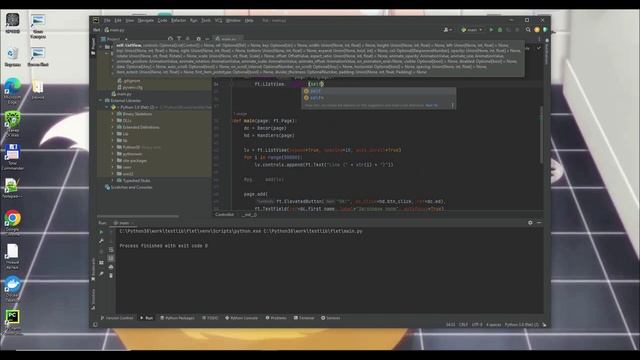
Task: Open the TODO tool window
Action: point(210,318)
